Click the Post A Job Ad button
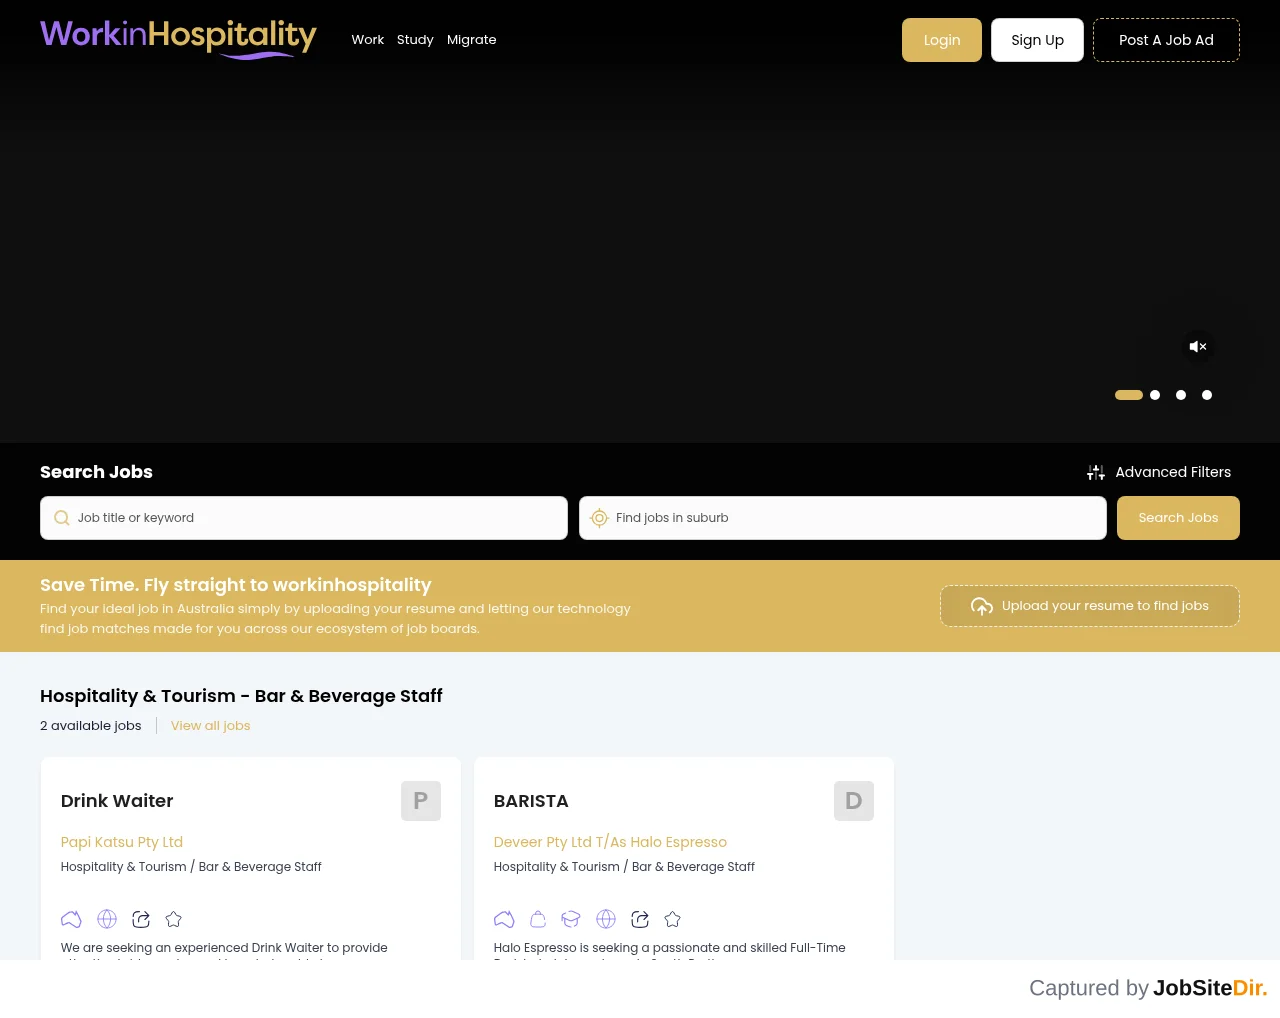 pyautogui.click(x=1166, y=40)
